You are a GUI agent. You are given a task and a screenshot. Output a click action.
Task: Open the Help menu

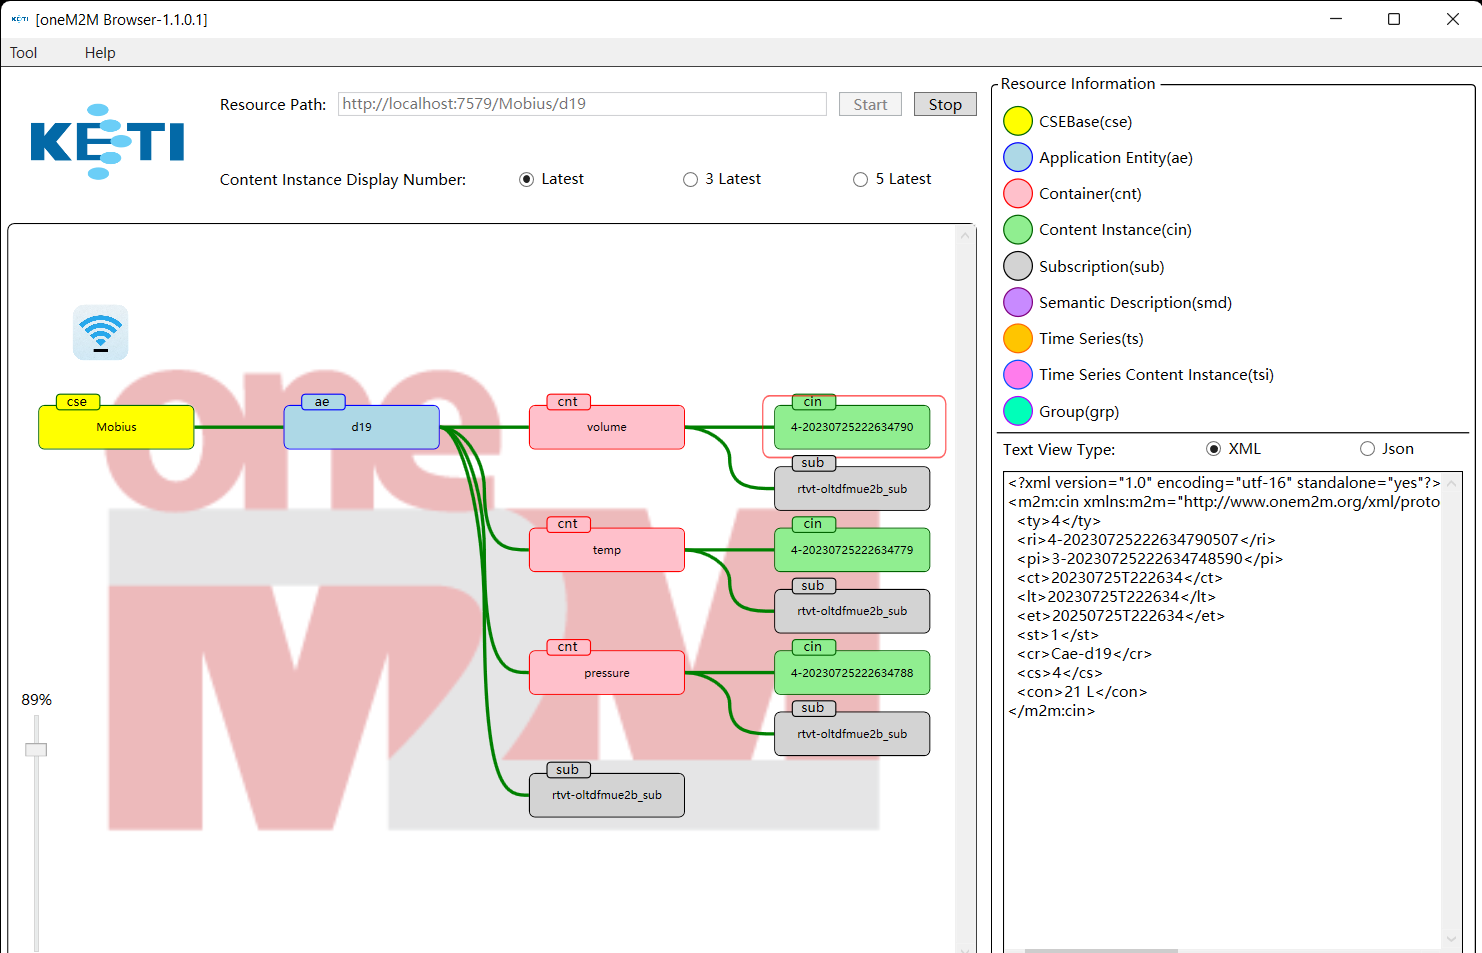(x=100, y=53)
